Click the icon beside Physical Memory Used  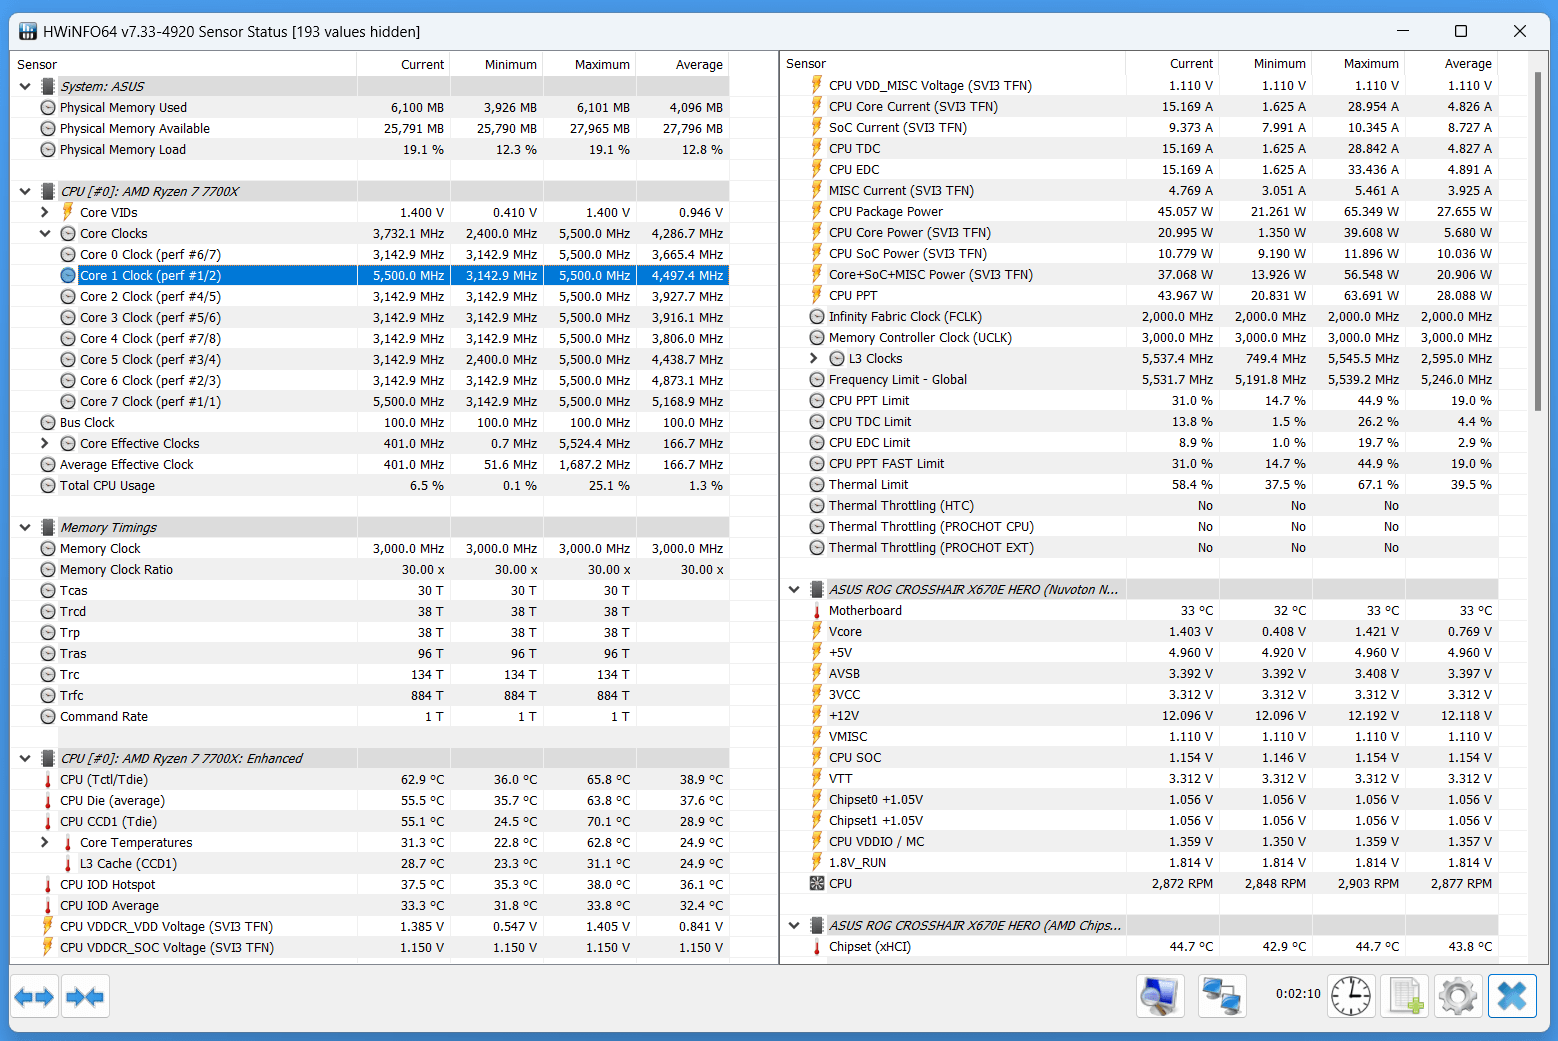(48, 107)
